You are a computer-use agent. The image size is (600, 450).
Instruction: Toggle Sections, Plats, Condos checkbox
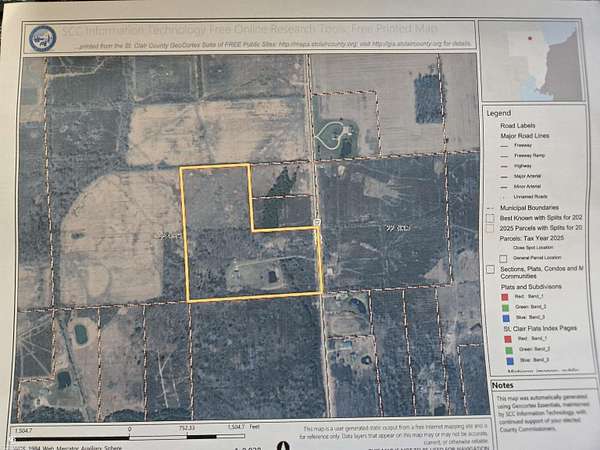(x=489, y=270)
